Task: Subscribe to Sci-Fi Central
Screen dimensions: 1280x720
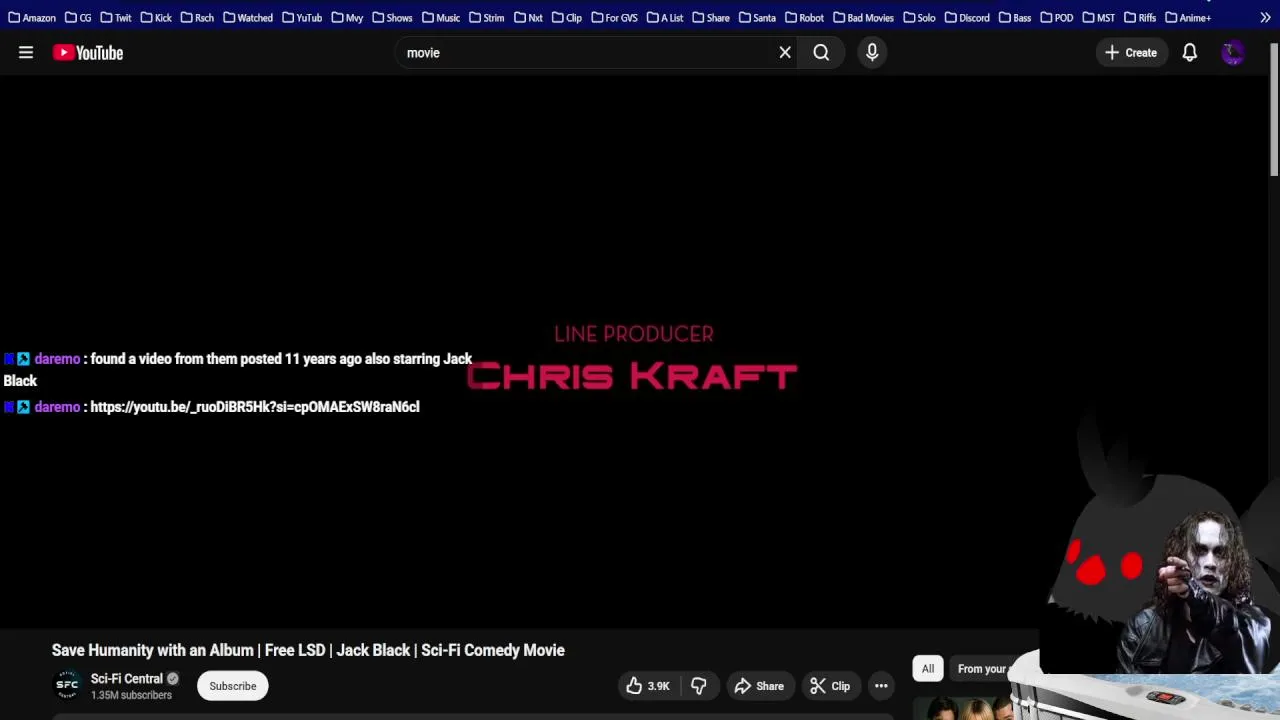Action: coord(233,686)
